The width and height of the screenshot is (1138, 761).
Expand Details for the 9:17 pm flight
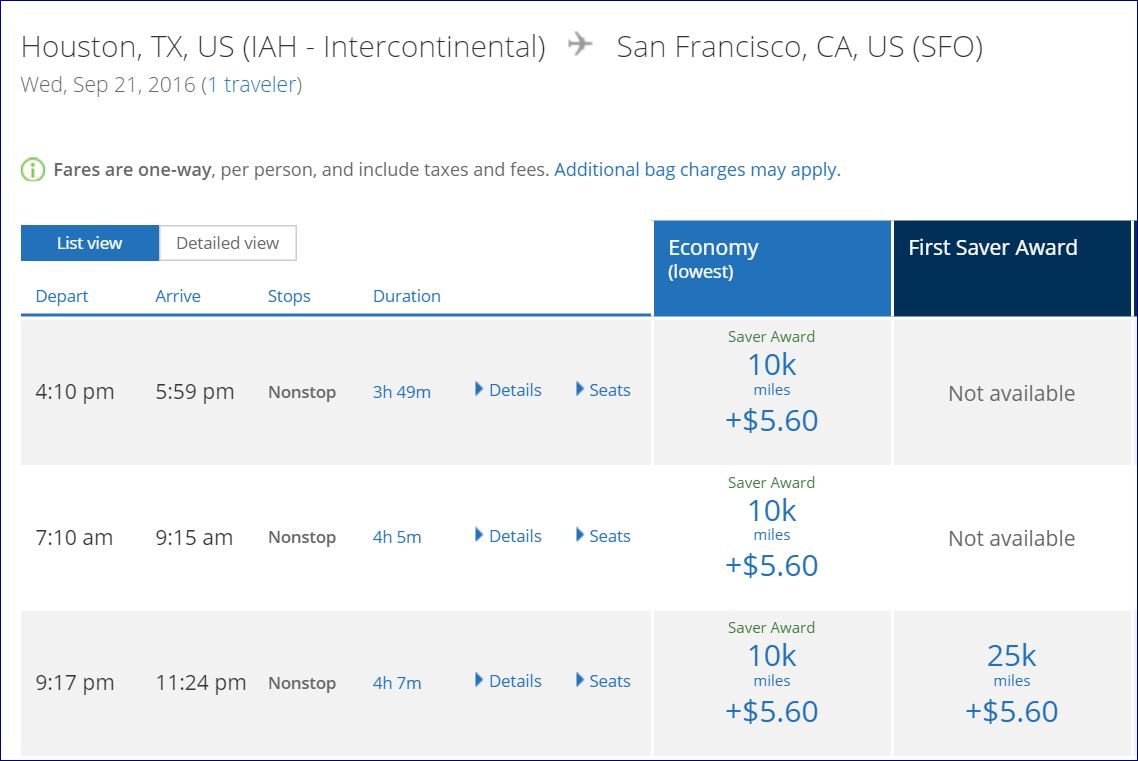click(x=508, y=681)
